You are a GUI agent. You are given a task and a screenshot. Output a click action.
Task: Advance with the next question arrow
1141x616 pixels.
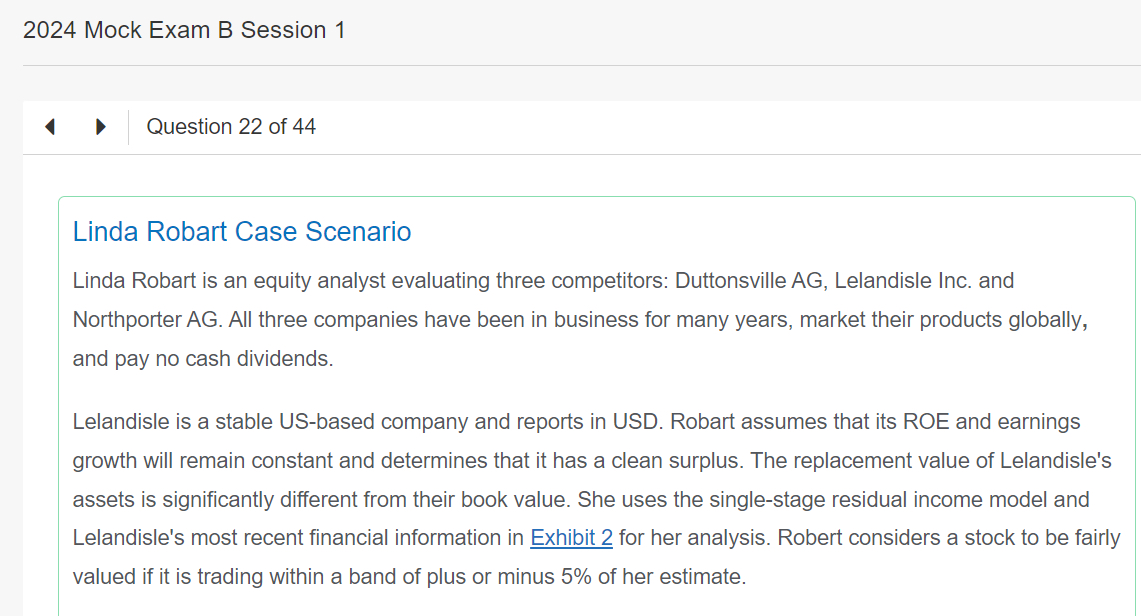point(100,127)
